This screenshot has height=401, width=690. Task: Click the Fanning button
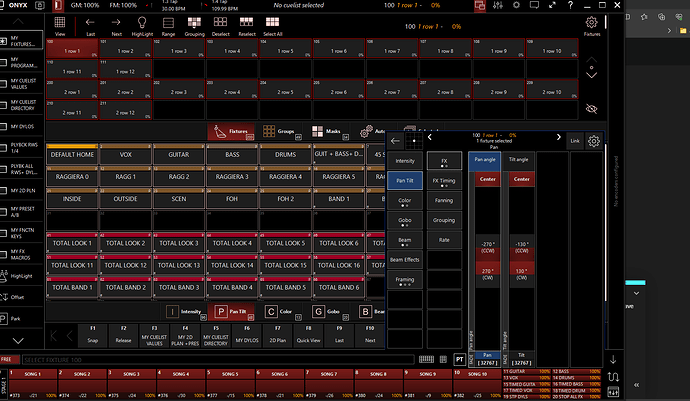pyautogui.click(x=444, y=201)
